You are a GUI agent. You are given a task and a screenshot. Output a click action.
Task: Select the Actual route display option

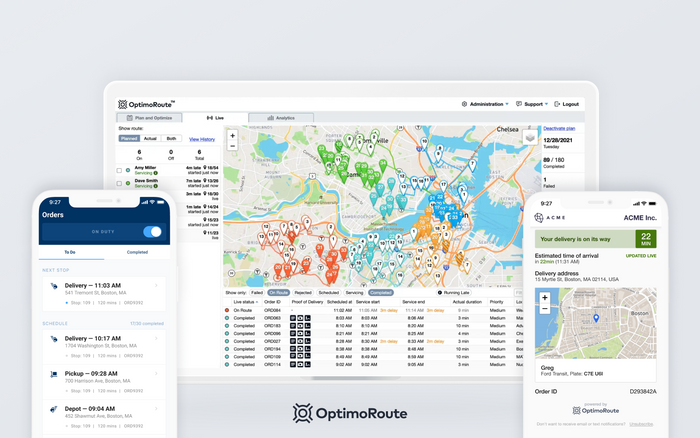[152, 139]
